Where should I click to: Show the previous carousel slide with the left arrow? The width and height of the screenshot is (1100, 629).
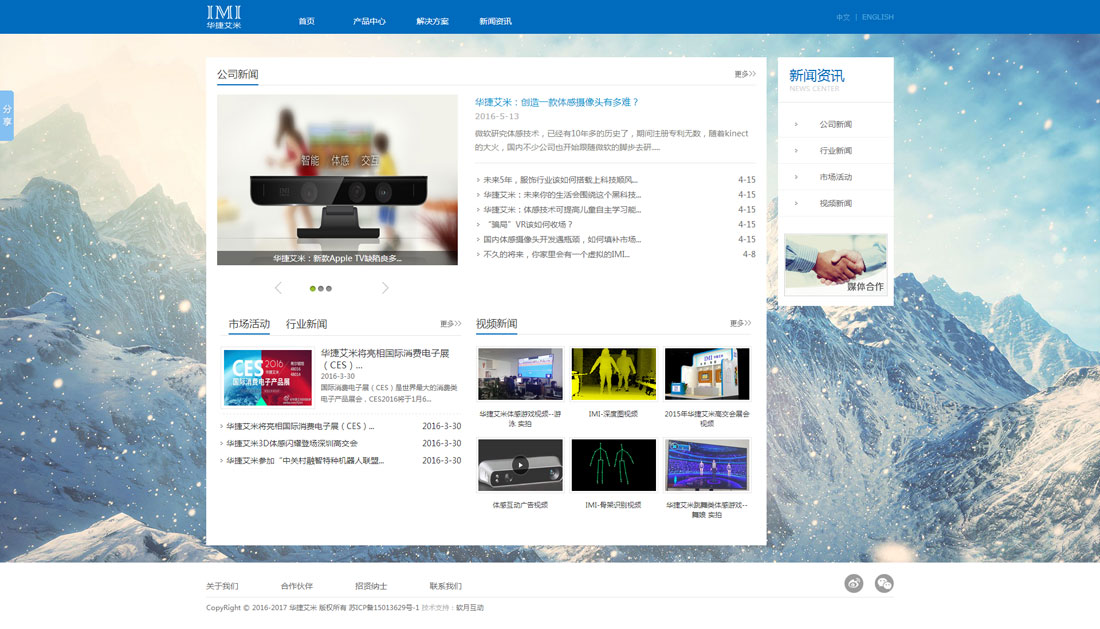point(279,288)
